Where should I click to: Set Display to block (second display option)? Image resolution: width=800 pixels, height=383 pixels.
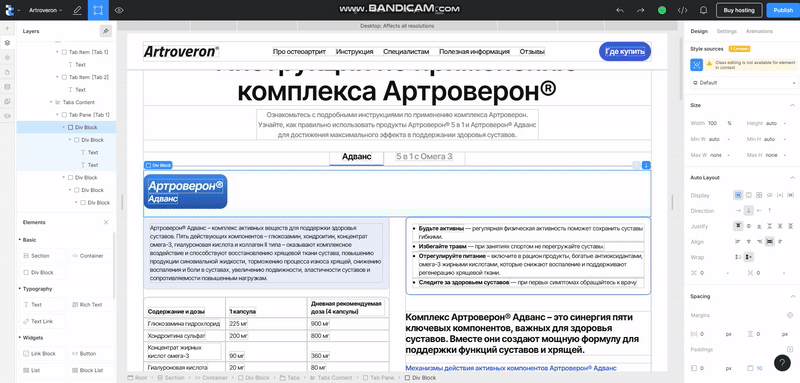(748, 195)
